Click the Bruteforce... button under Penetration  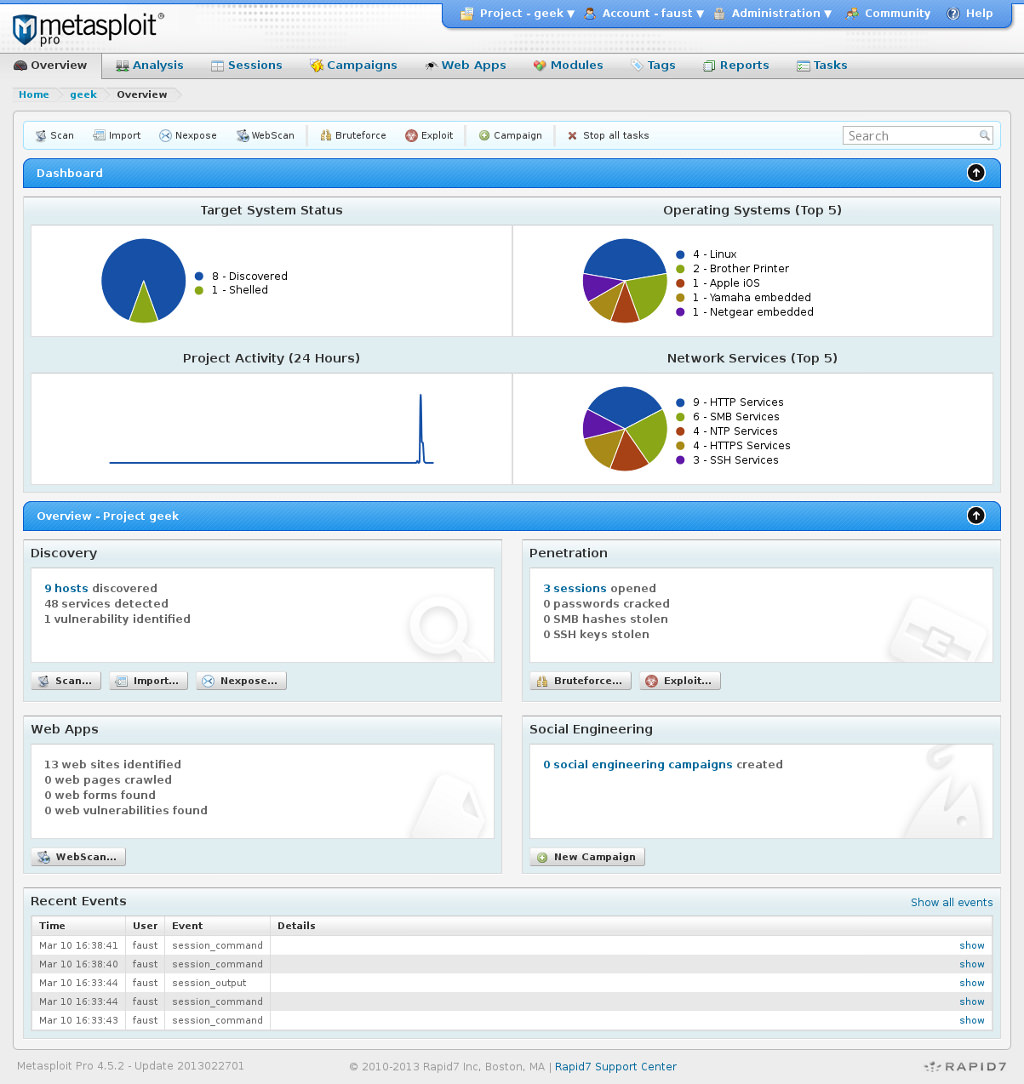(580, 681)
